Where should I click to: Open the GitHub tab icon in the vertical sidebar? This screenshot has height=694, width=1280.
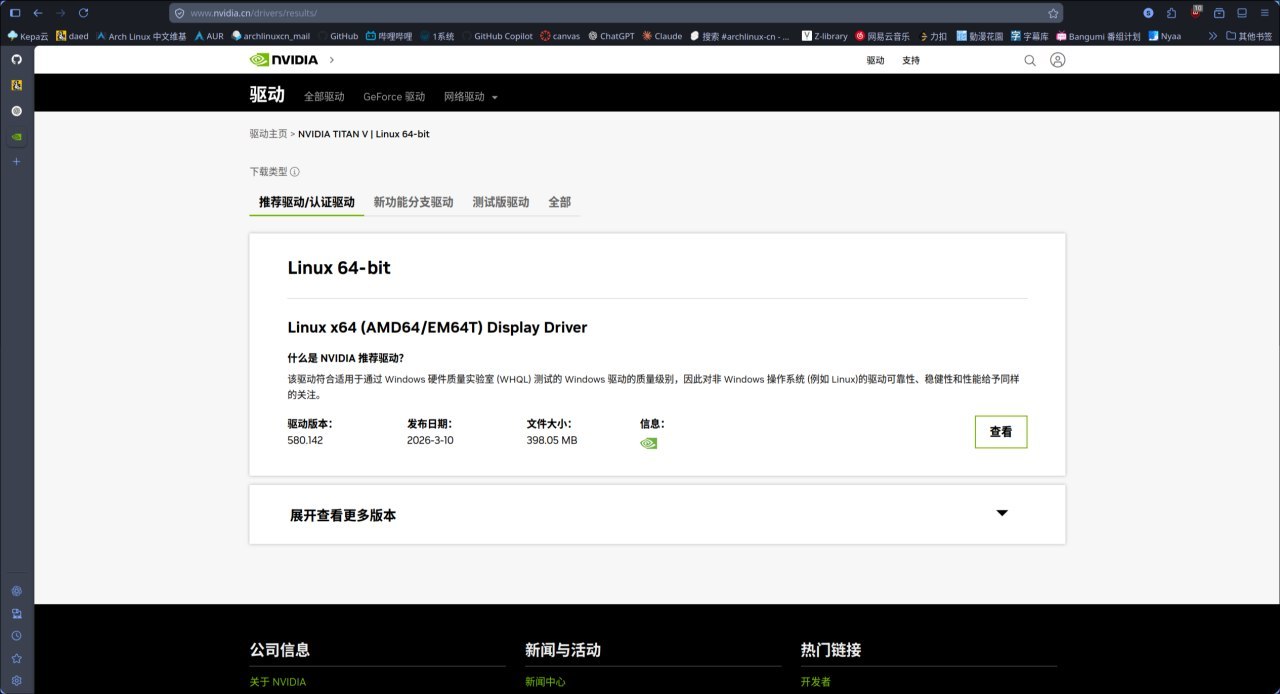click(16, 60)
